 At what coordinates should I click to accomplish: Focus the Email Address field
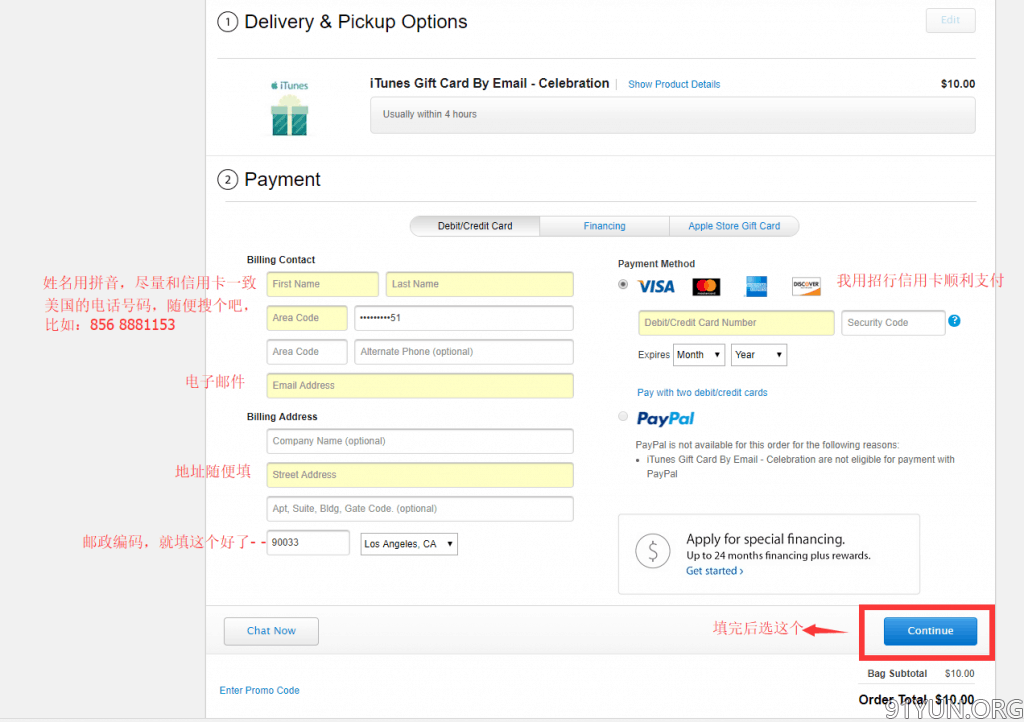[420, 386]
